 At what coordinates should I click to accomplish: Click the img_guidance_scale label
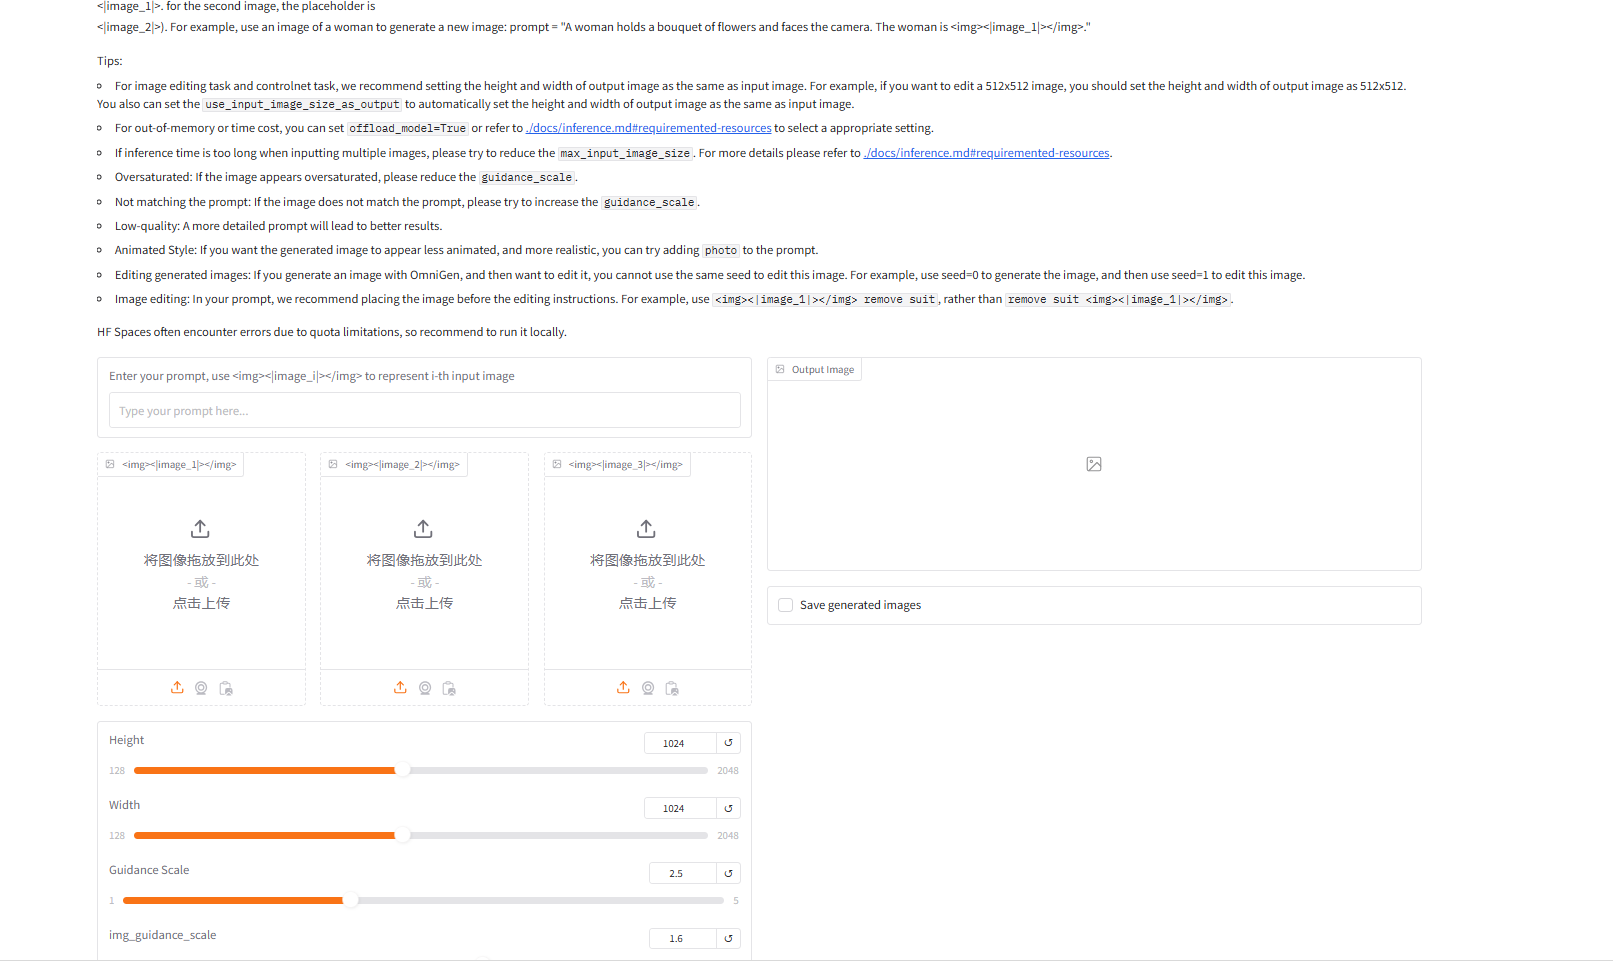(162, 935)
